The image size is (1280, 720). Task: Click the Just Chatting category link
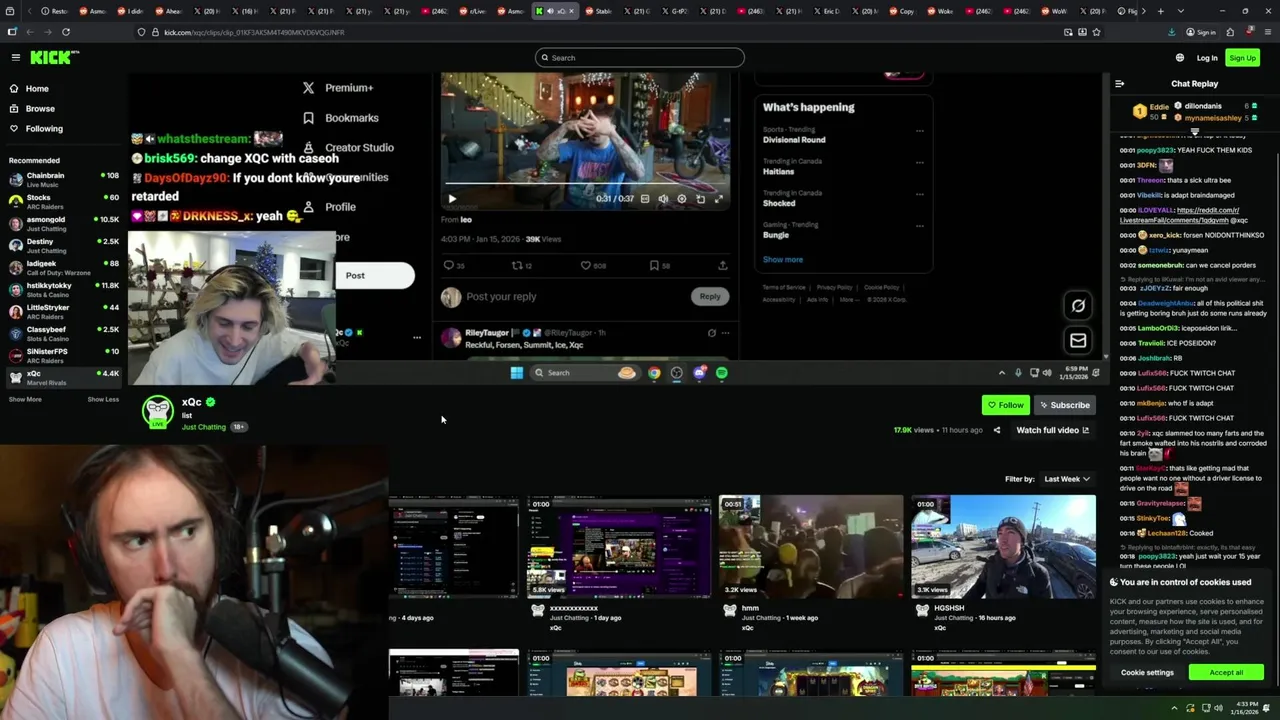(204, 427)
